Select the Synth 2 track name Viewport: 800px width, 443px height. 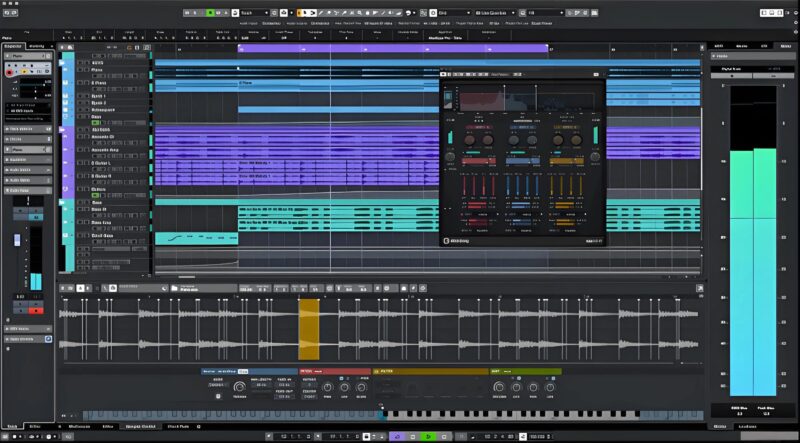[x=98, y=103]
